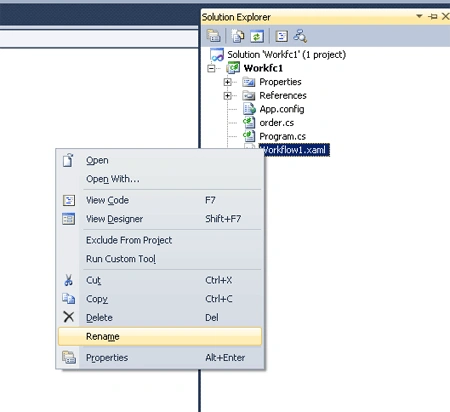
Task: Click the Properties toolbar icon in Solution Explorer
Action: coord(213,36)
